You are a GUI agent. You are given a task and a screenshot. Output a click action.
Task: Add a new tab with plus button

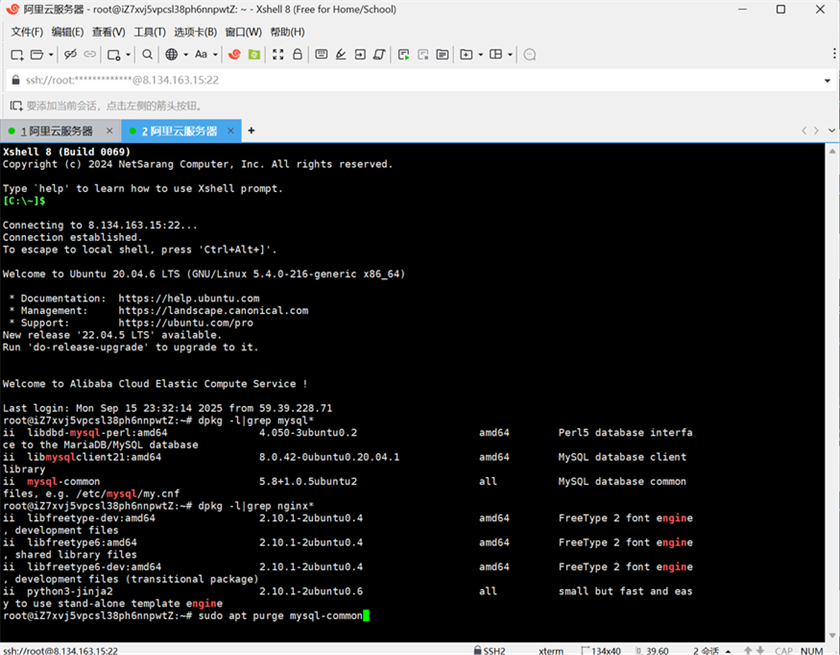(x=251, y=131)
